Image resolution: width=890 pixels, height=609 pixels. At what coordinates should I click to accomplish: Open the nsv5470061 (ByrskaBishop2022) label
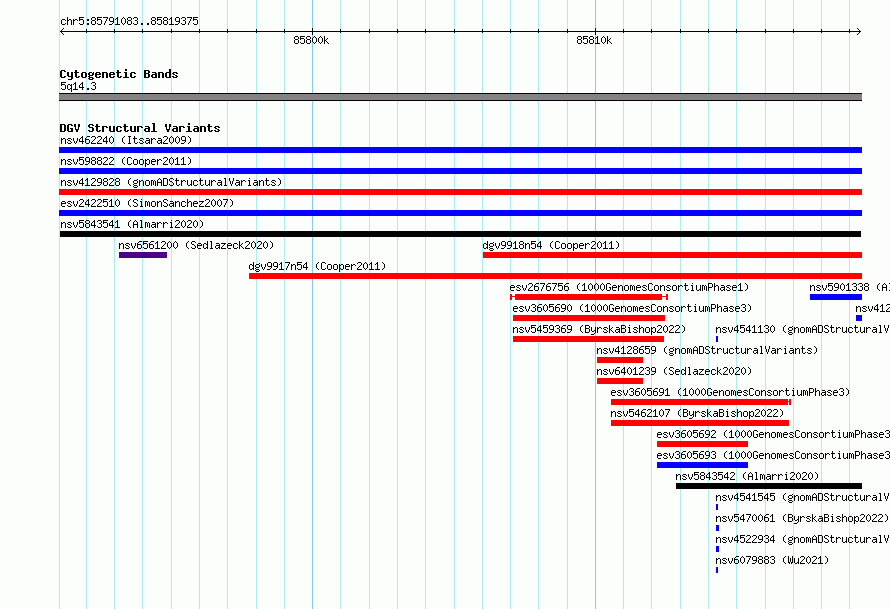(x=801, y=518)
